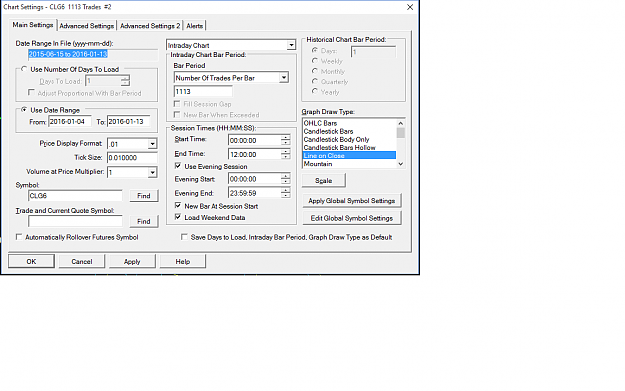Close the Chart Settings dialog
The width and height of the screenshot is (625, 391).
(x=410, y=7)
